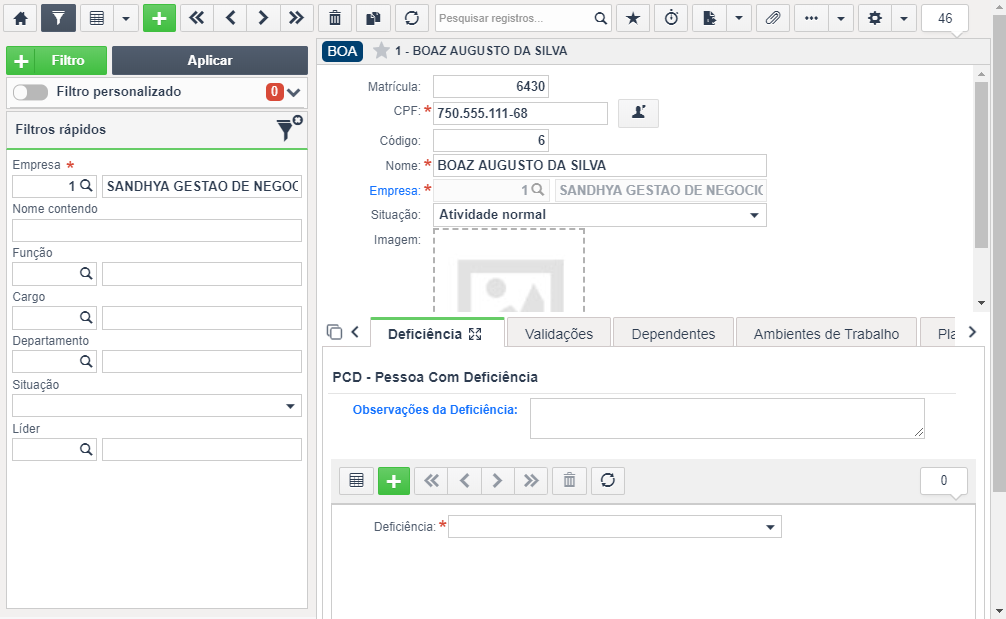Jump to the first record in main toolbar
Screen dimensions: 1006x619
click(197, 18)
